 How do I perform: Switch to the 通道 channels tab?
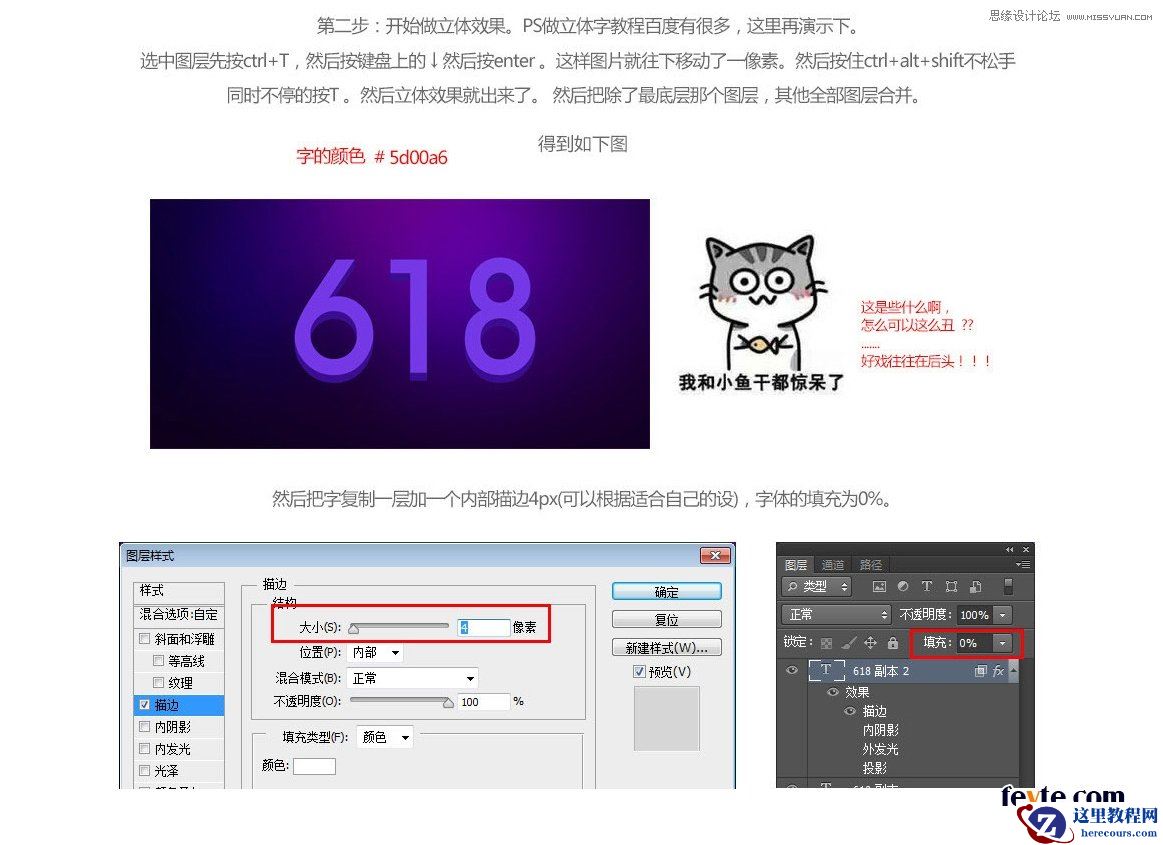pyautogui.click(x=833, y=565)
